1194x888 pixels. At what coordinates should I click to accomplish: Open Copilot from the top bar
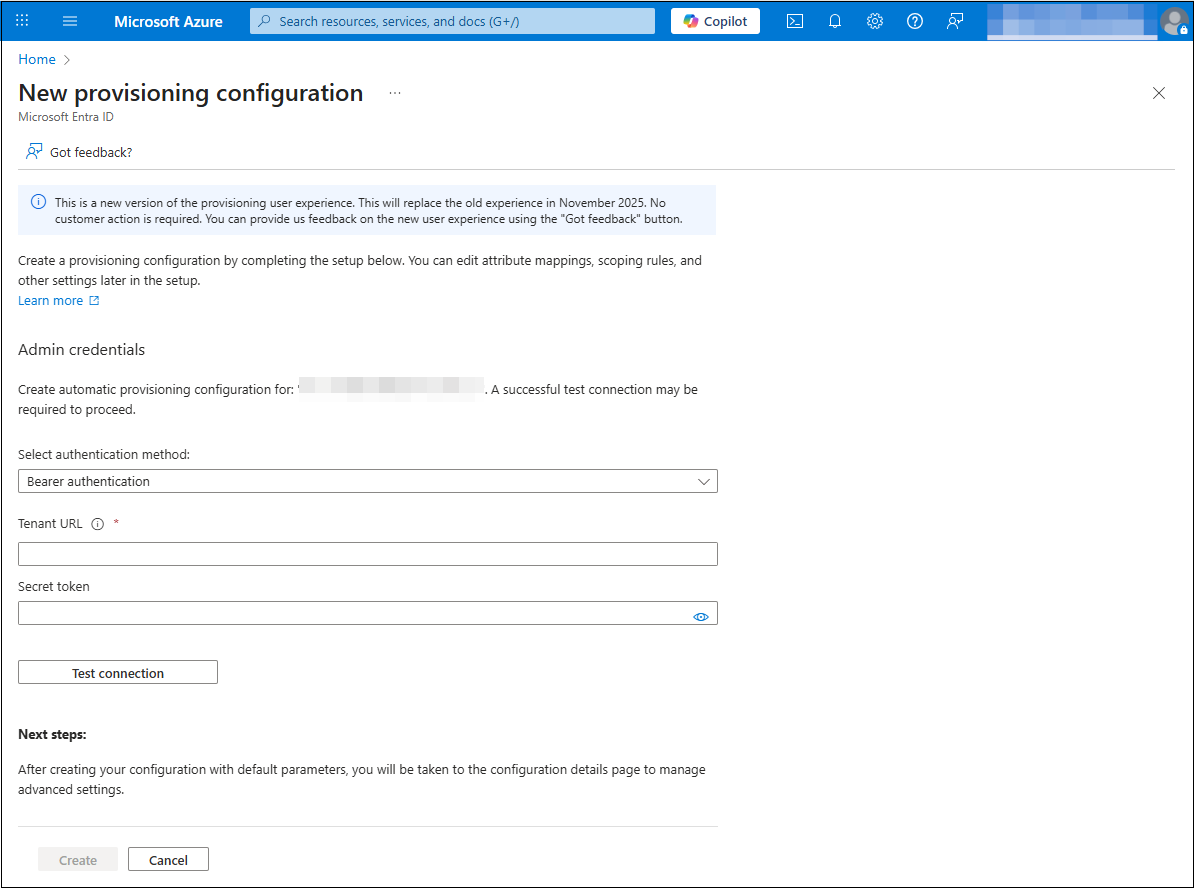pos(715,21)
